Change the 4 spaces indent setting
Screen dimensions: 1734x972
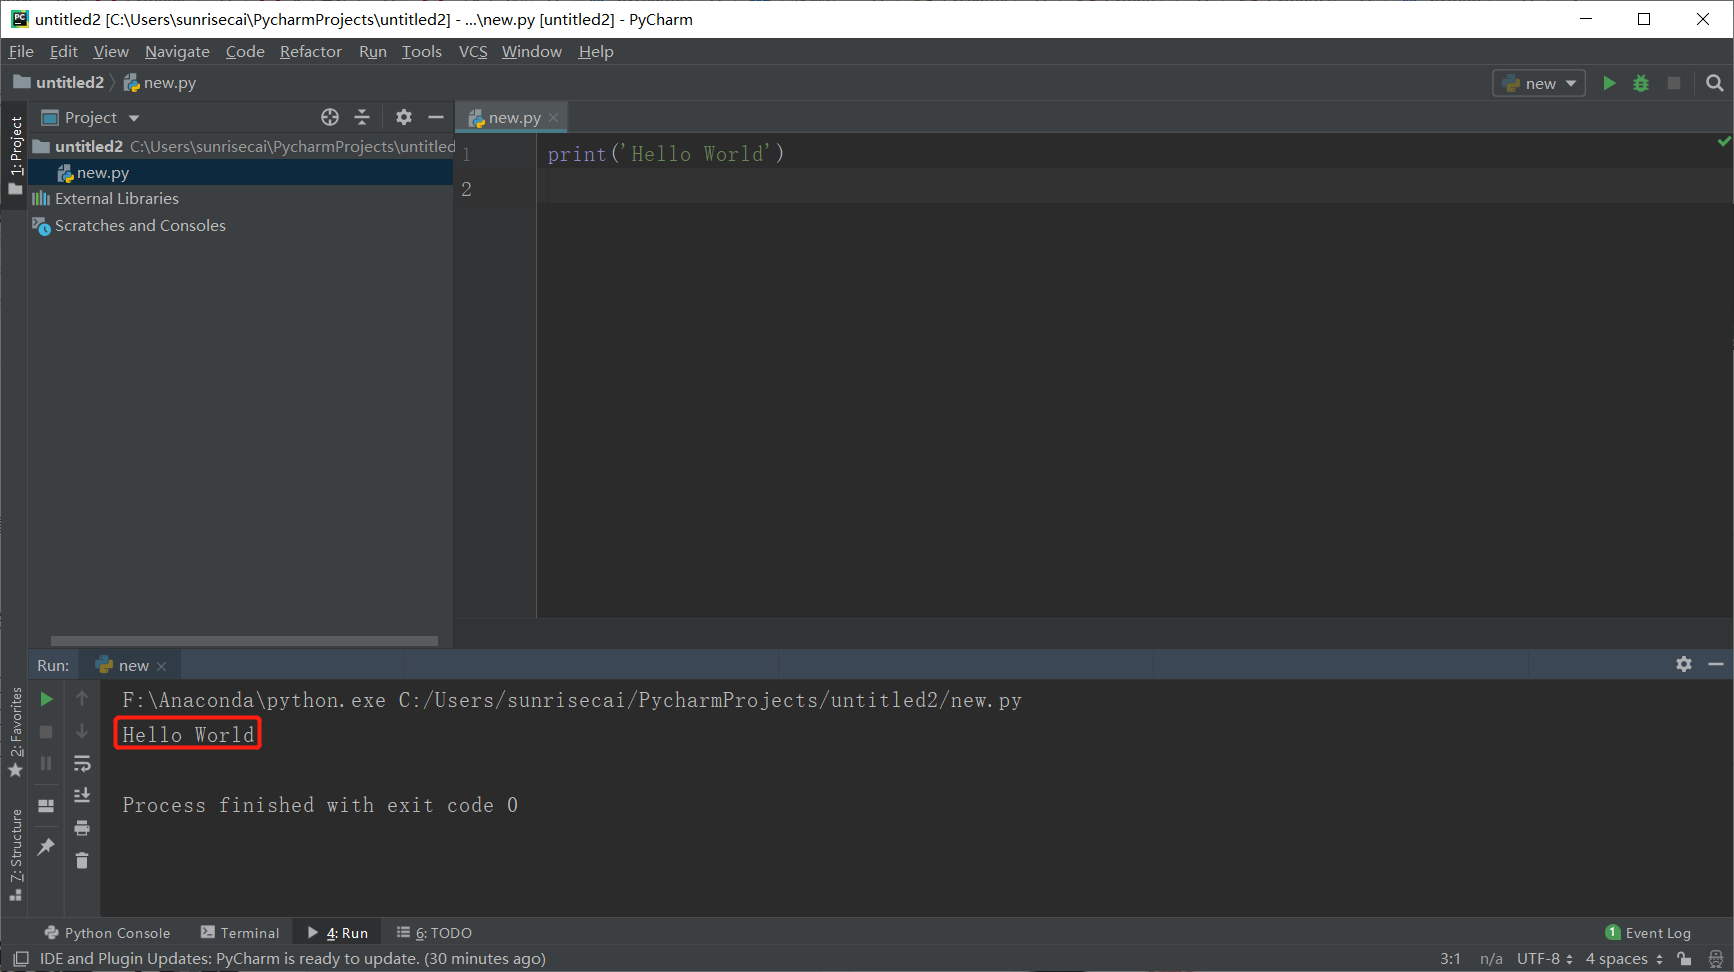tap(1624, 959)
